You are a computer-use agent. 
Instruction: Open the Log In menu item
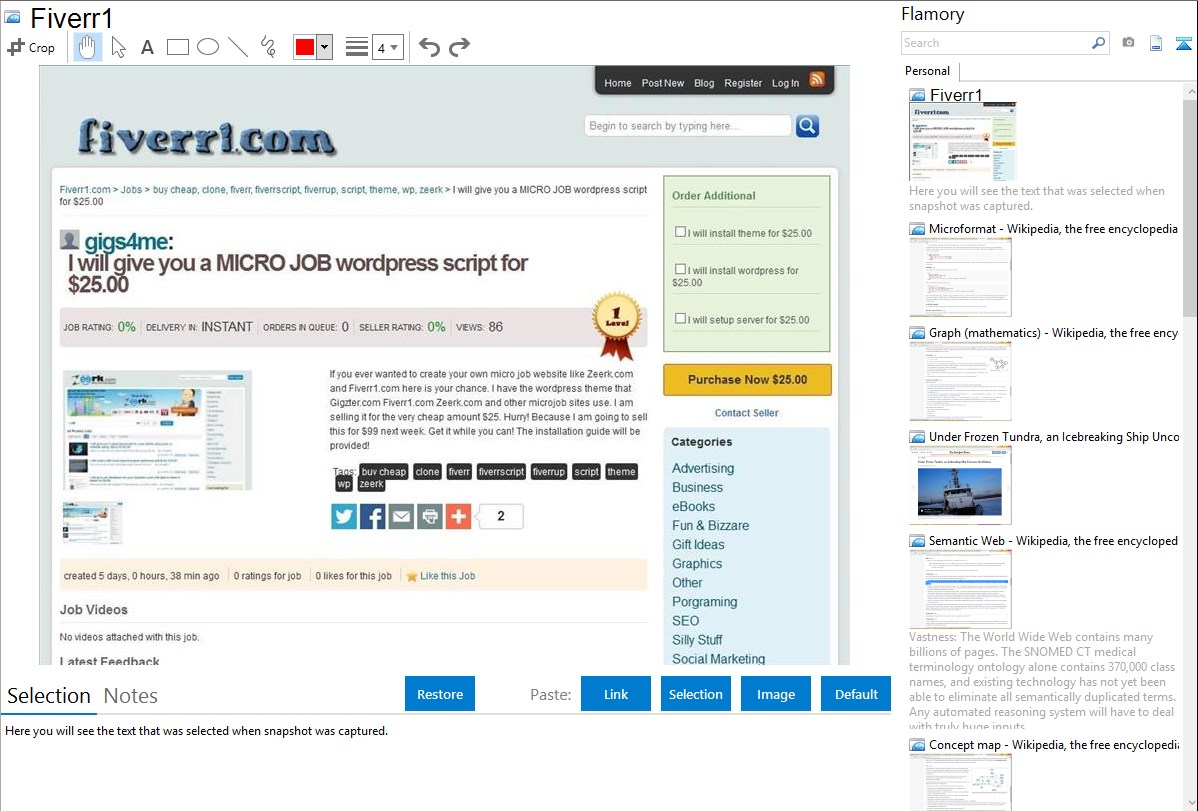785,83
